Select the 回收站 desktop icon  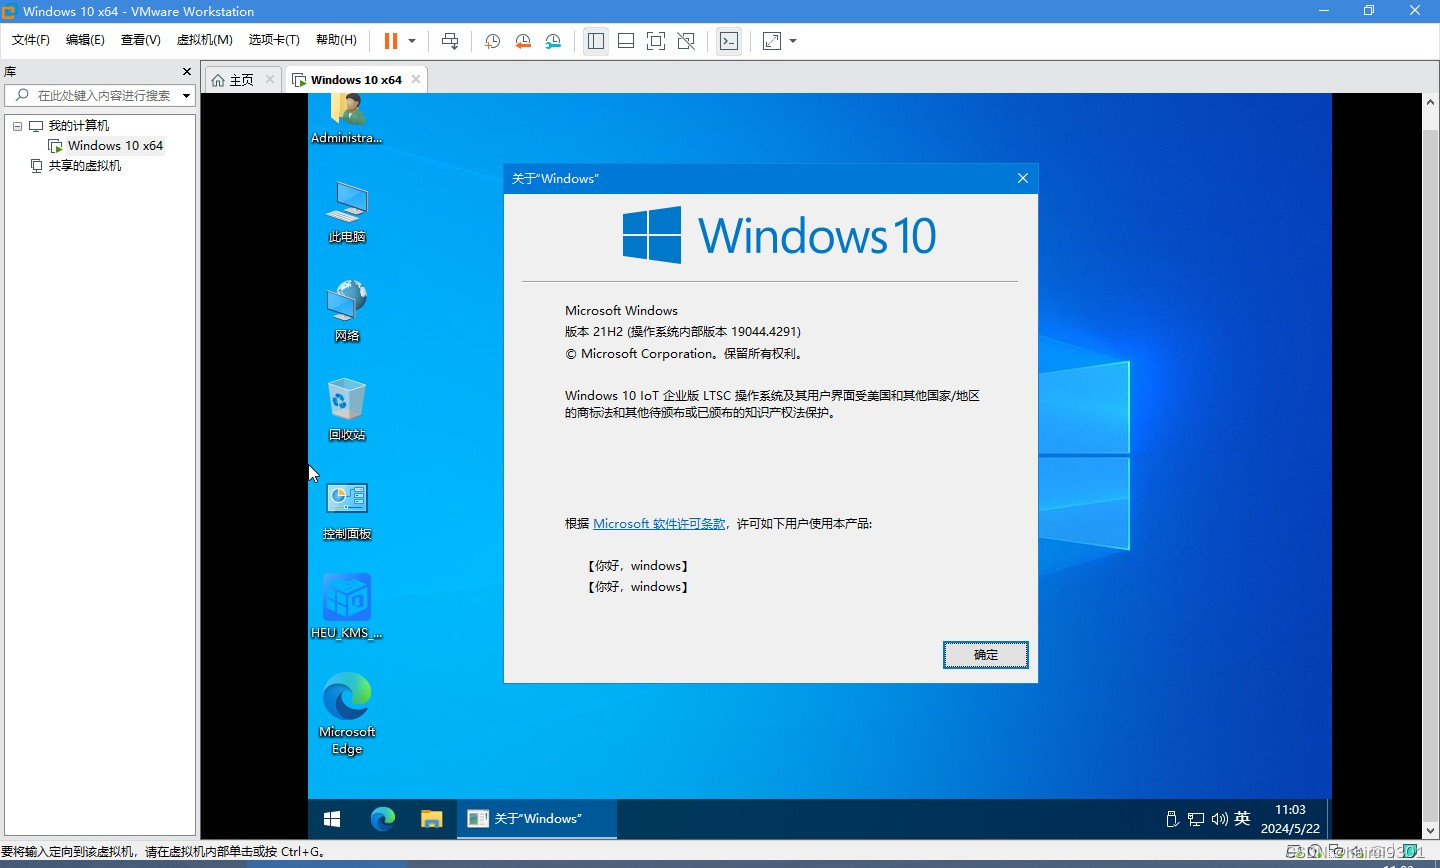click(347, 409)
